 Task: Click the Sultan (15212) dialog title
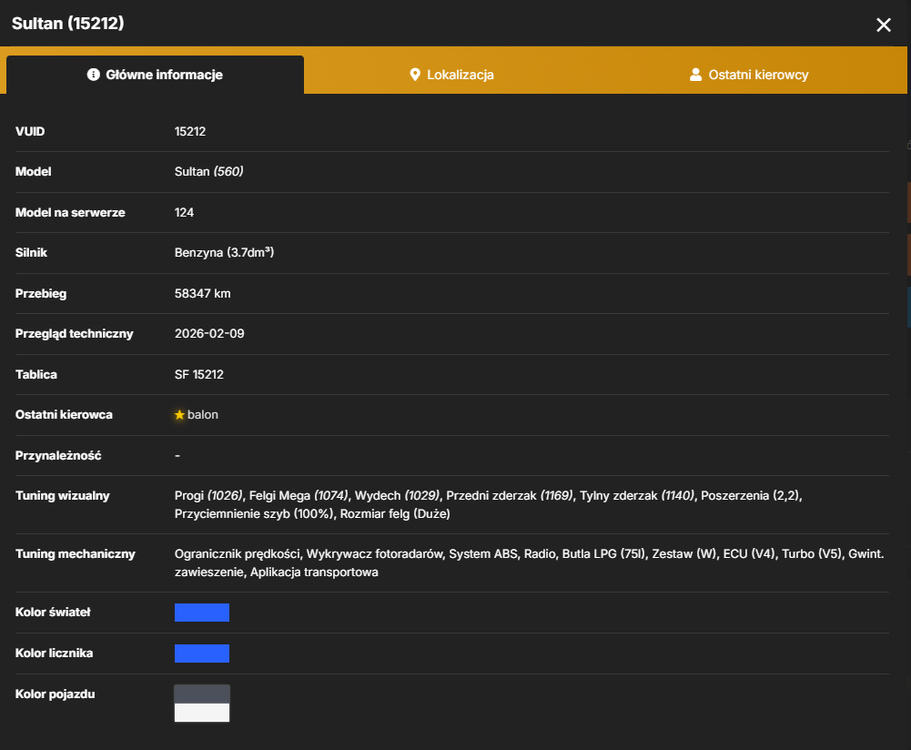[x=68, y=23]
